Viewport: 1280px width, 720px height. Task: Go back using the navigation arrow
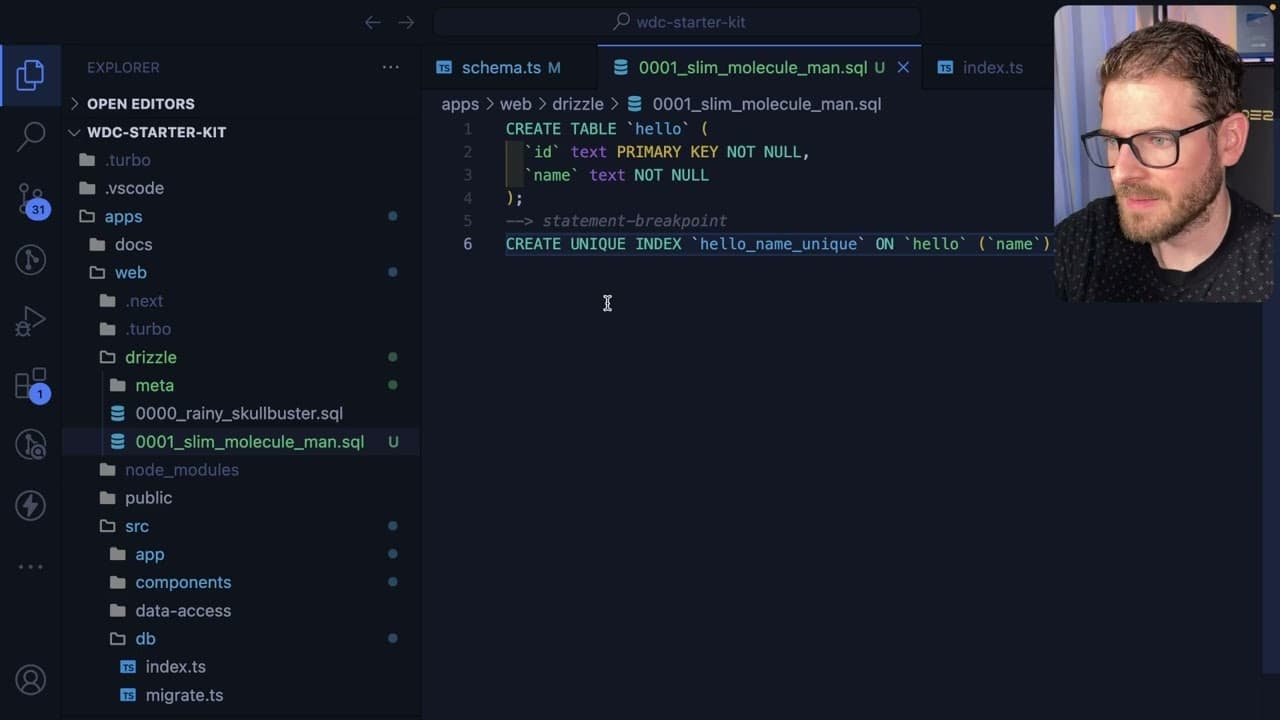tap(373, 22)
